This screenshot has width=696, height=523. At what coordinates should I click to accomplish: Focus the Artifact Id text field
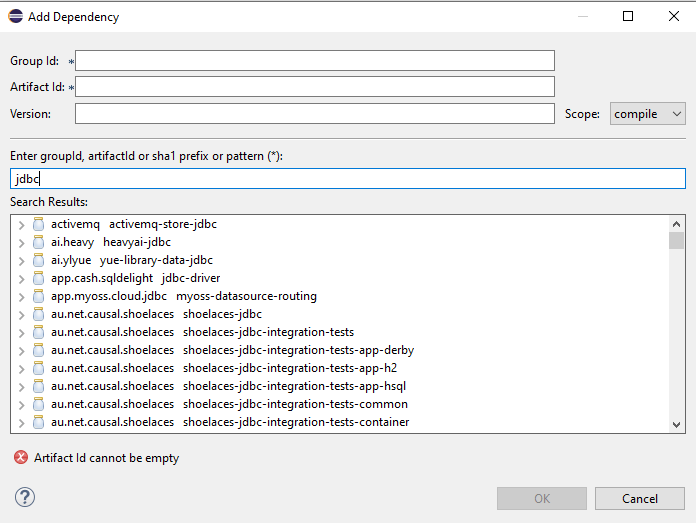coord(315,87)
